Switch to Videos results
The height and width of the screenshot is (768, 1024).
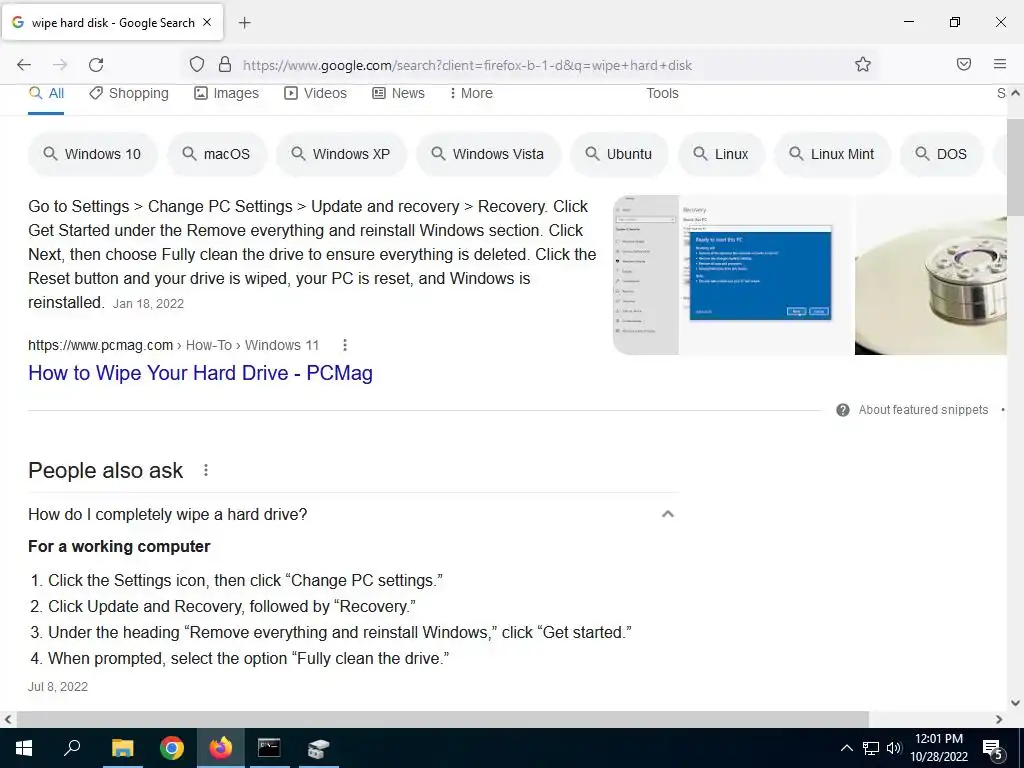click(315, 93)
